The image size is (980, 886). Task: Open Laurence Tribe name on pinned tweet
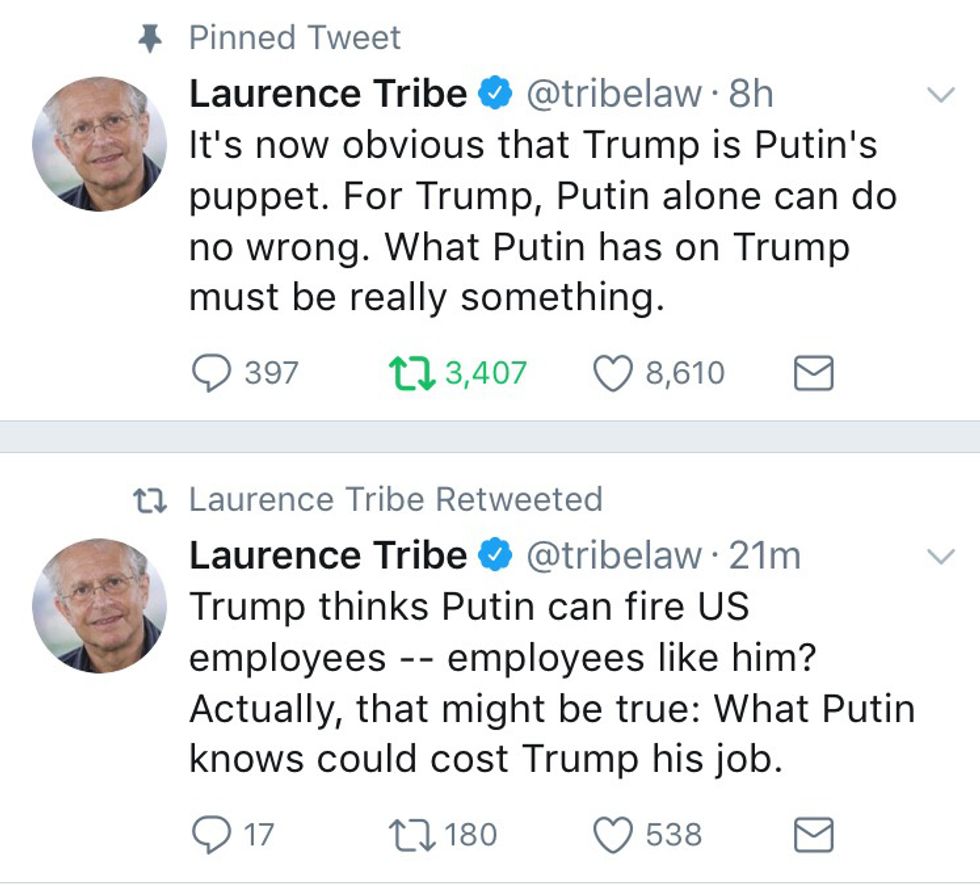click(x=328, y=95)
